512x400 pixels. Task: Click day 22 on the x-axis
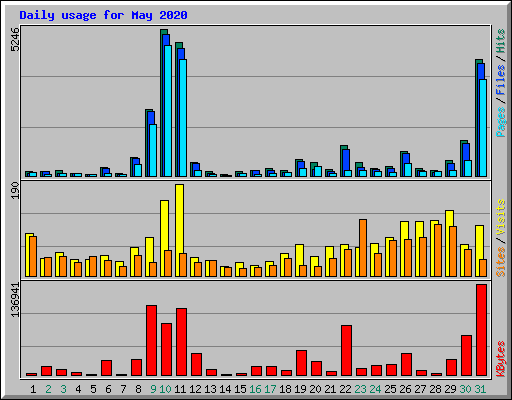[x=345, y=389]
